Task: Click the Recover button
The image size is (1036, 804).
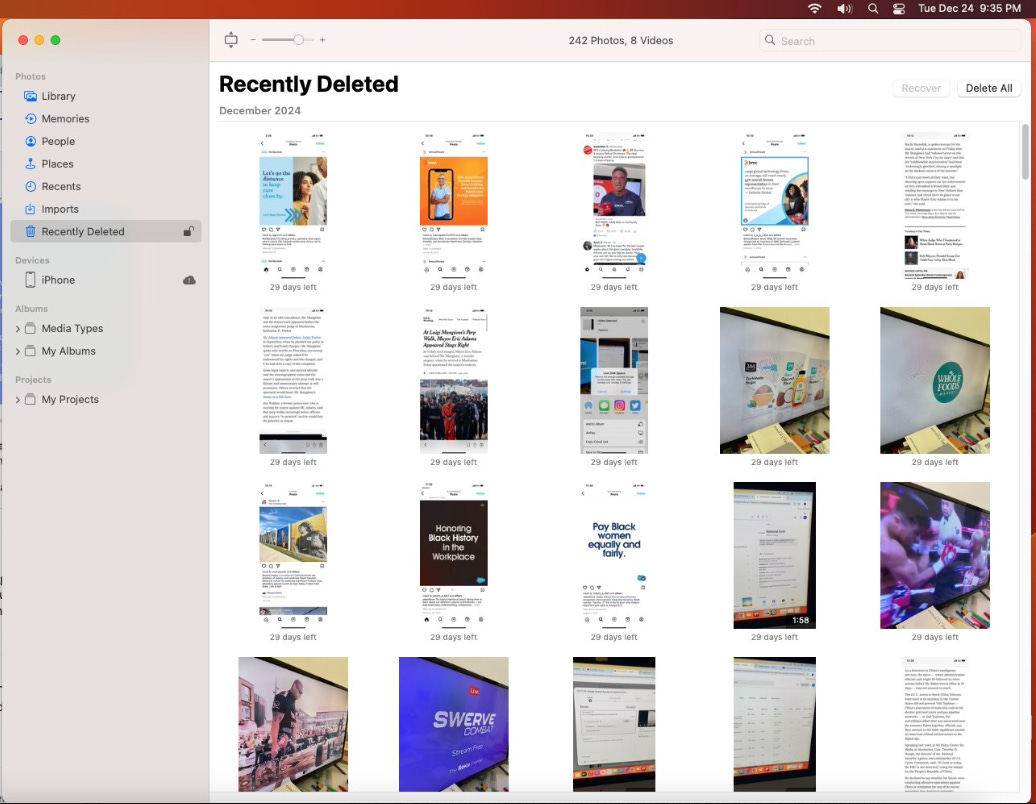Action: tap(920, 89)
